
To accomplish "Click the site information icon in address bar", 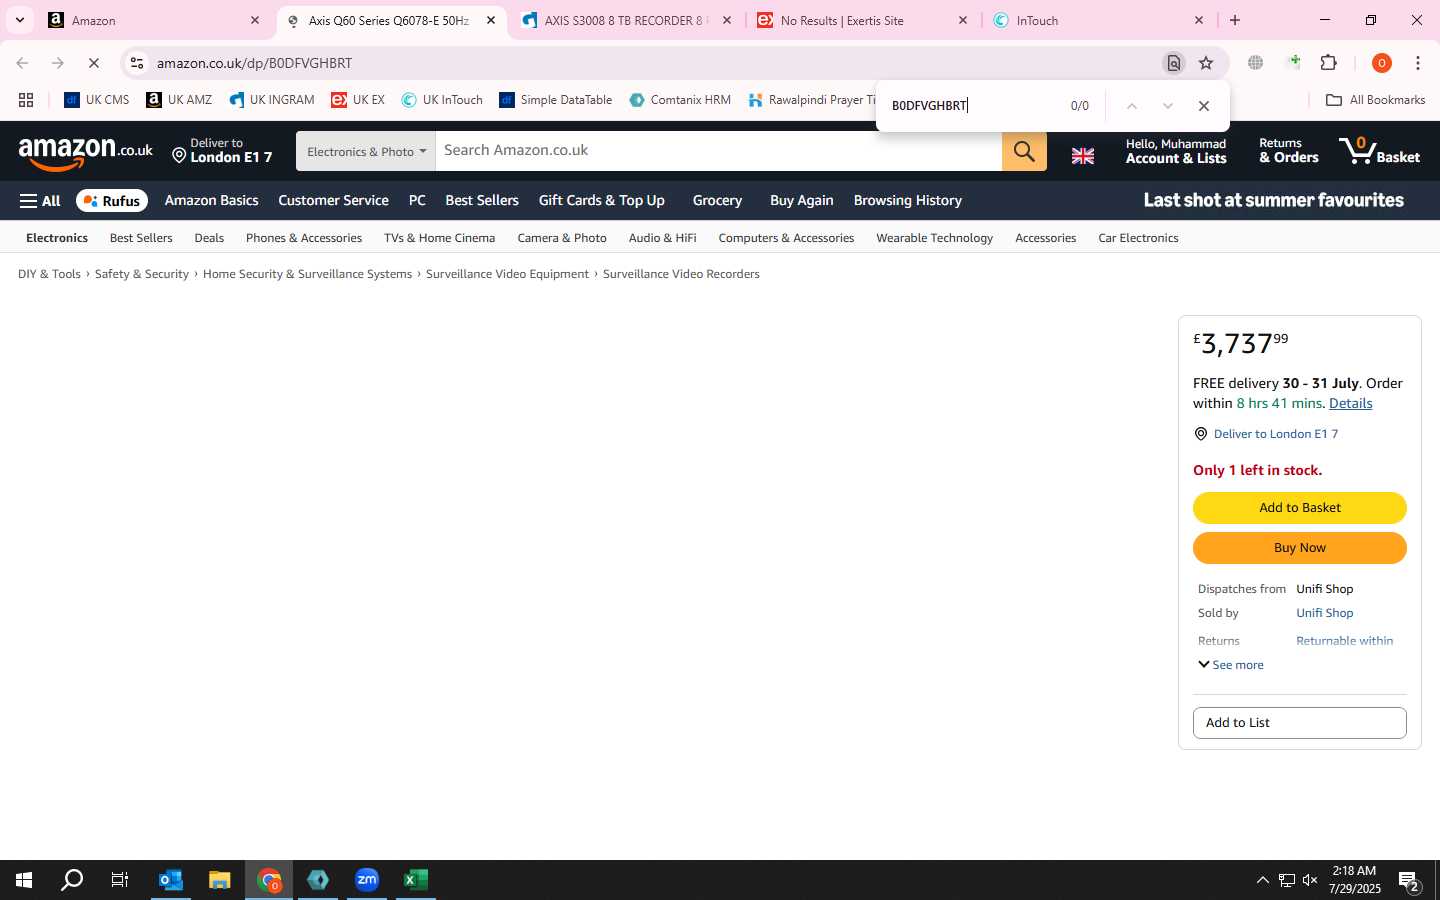I will click(137, 63).
